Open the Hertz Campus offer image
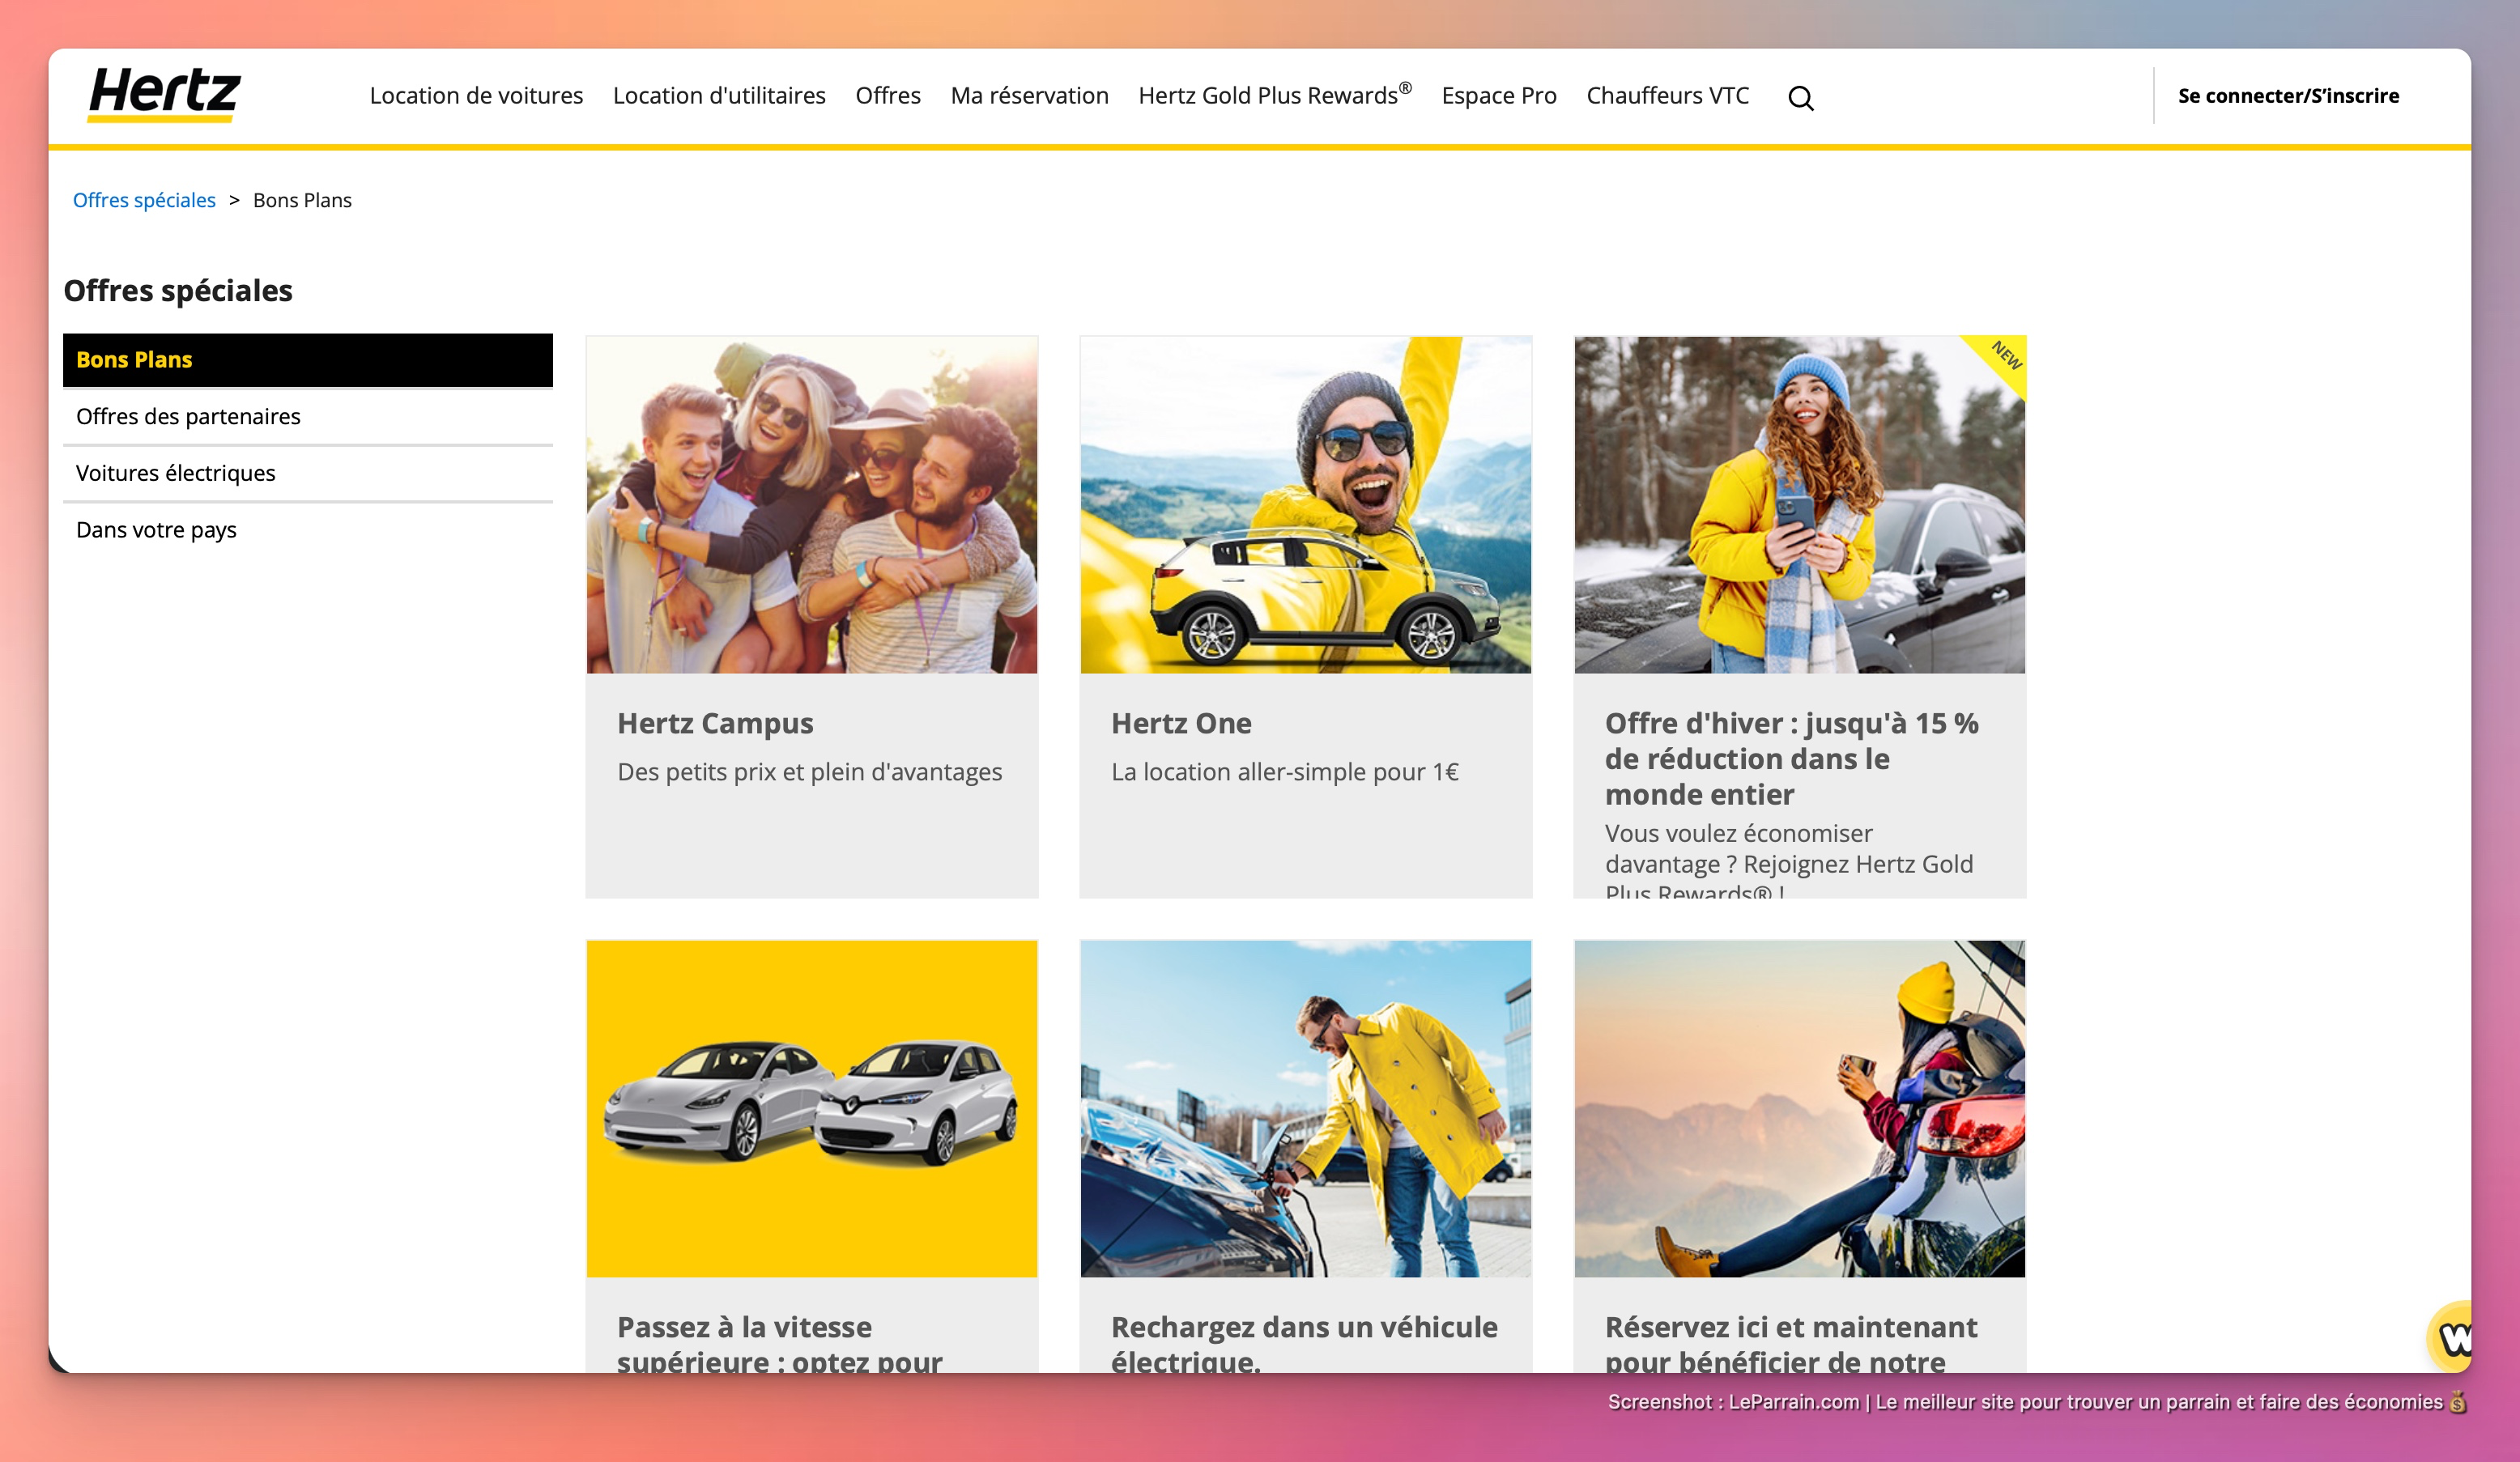This screenshot has width=2520, height=1462. [x=811, y=505]
